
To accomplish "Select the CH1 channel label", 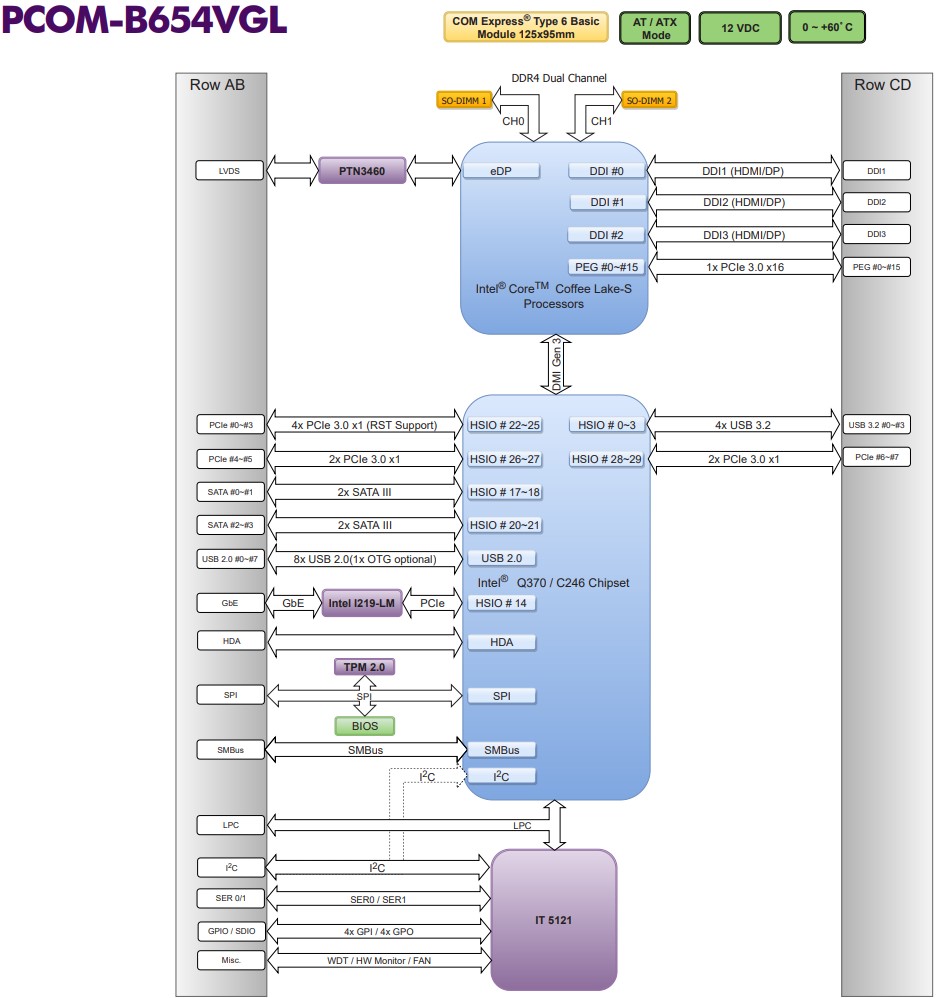I will tap(601, 121).
